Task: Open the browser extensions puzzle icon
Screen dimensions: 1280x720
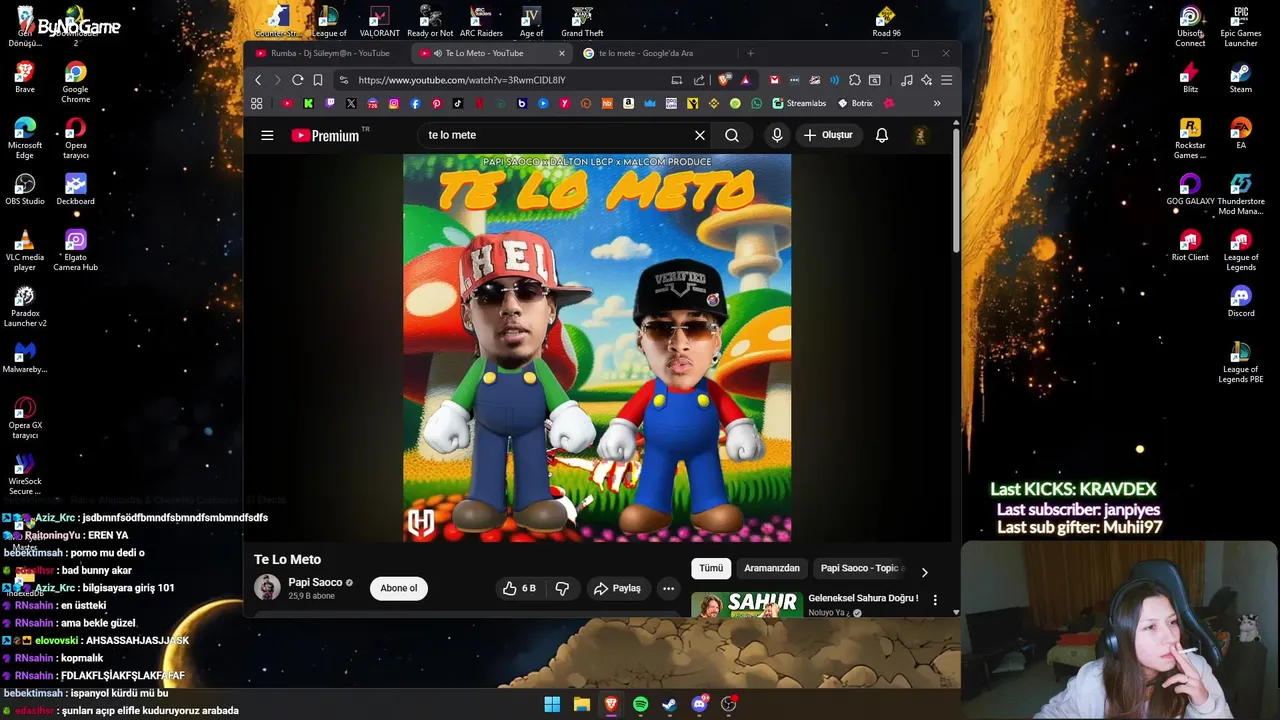Action: click(x=855, y=80)
